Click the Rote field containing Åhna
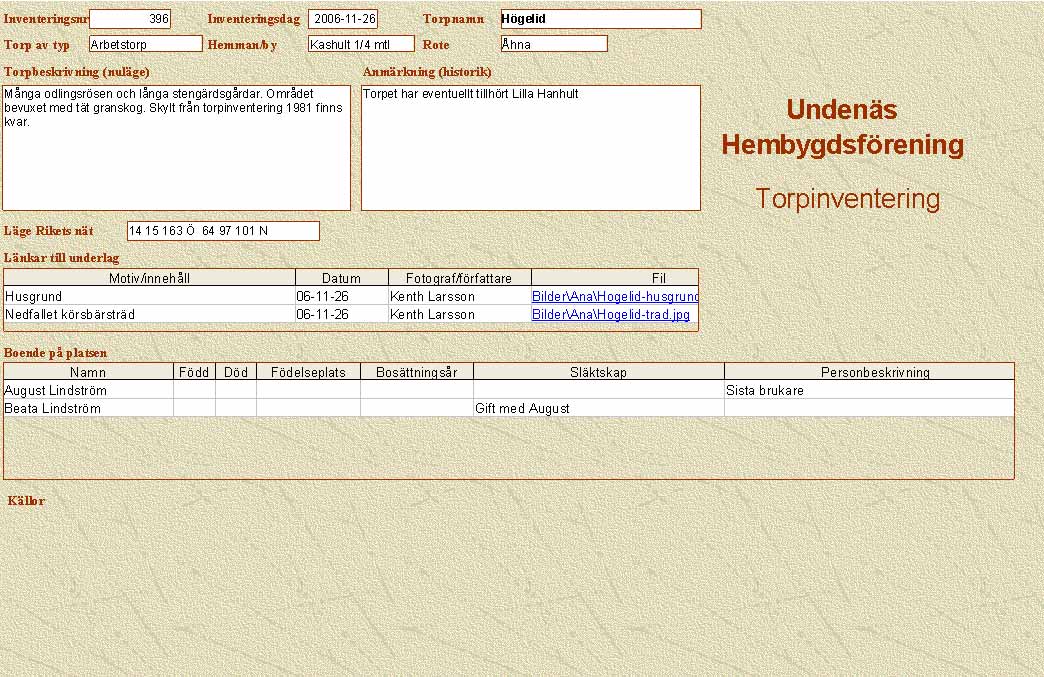The image size is (1044, 677). [x=554, y=44]
